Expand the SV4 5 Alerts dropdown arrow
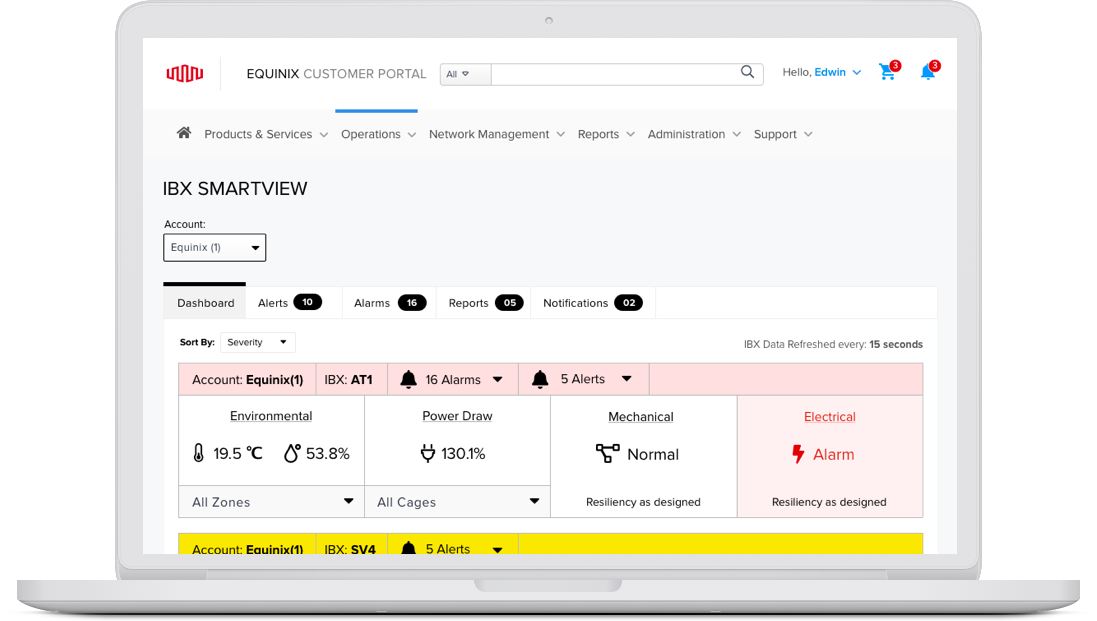1097x621 pixels. tap(497, 550)
